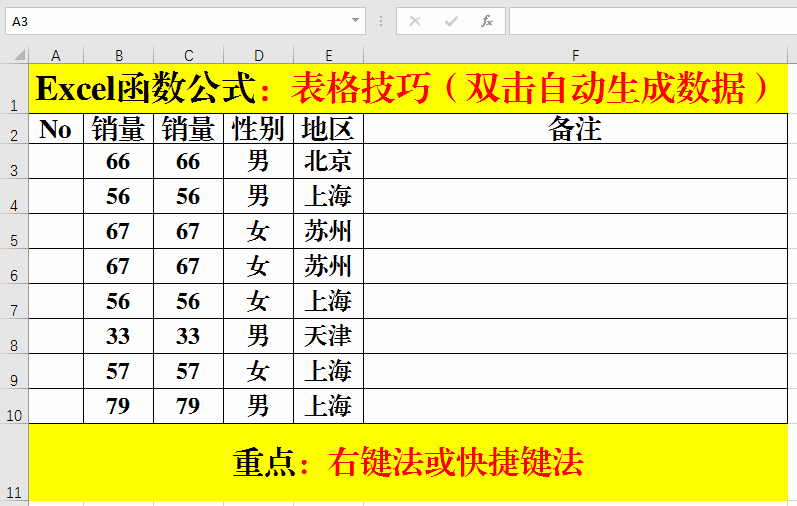Select row 10 header

point(14,406)
